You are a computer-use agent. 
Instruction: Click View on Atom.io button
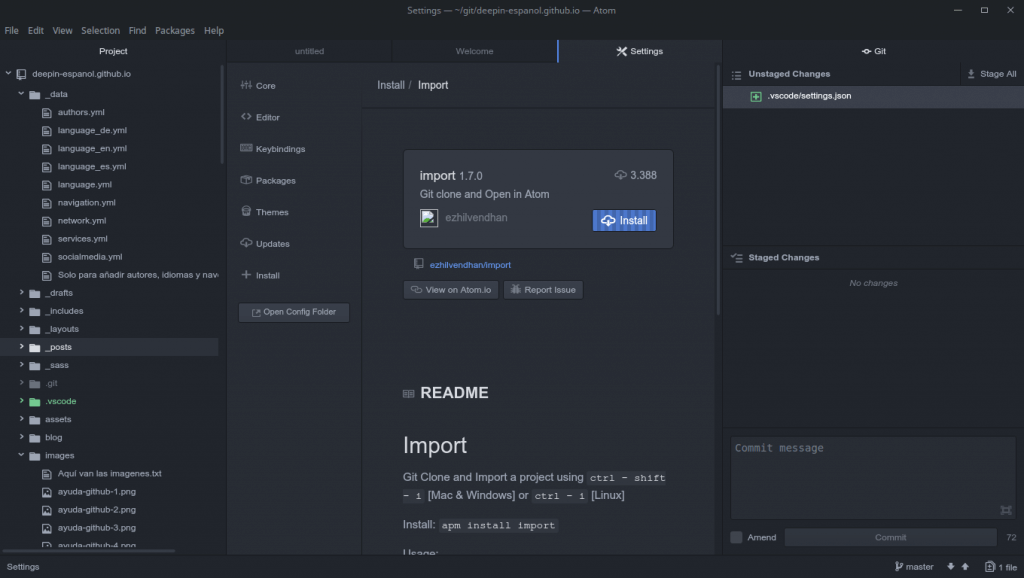pyautogui.click(x=451, y=289)
